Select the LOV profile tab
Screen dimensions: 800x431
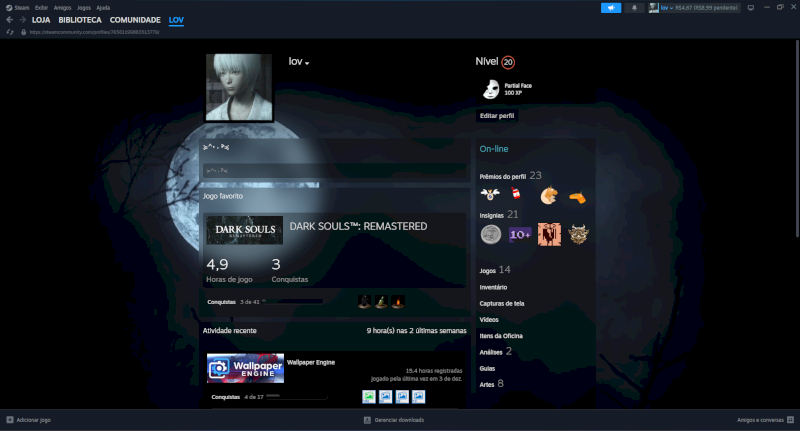176,20
